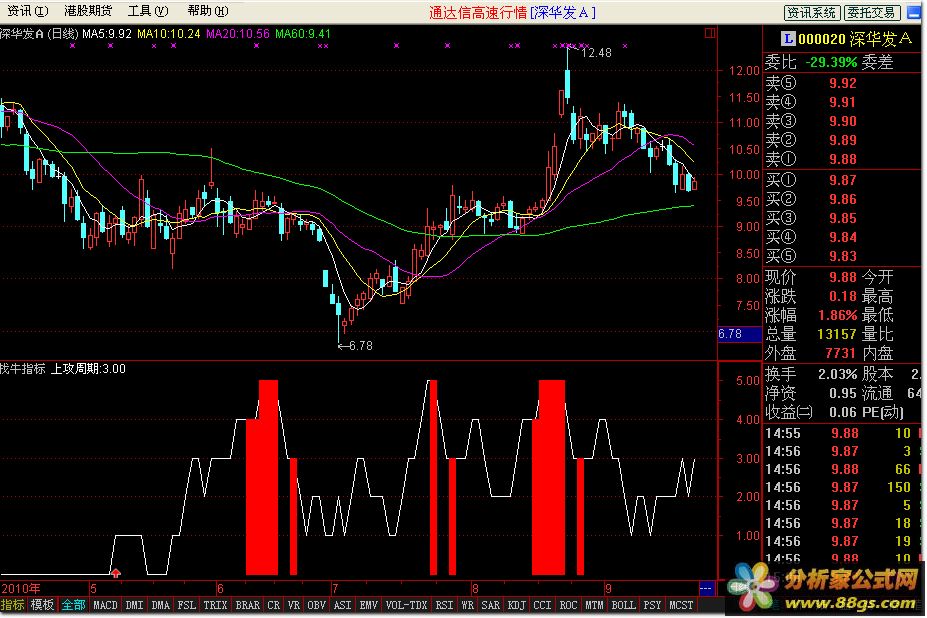Click the 委比 -29.39% value
Viewport: 927px width, 618px height.
(x=831, y=62)
